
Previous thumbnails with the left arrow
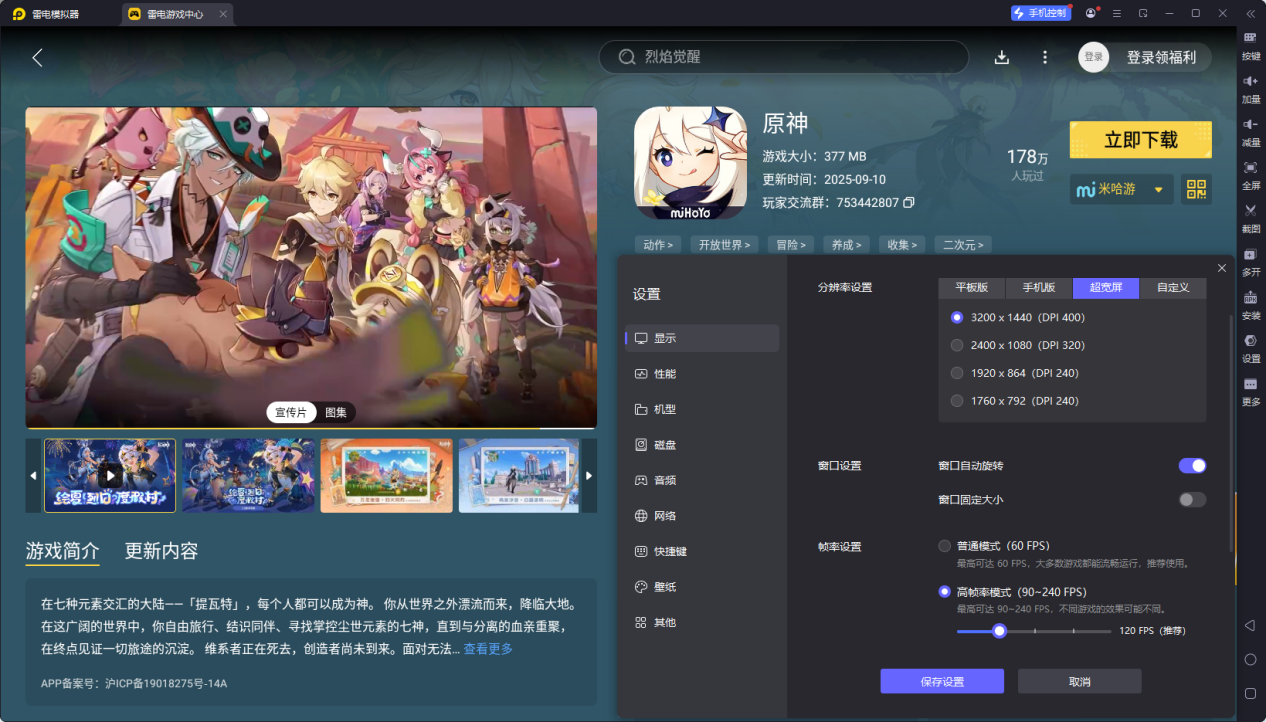(33, 475)
